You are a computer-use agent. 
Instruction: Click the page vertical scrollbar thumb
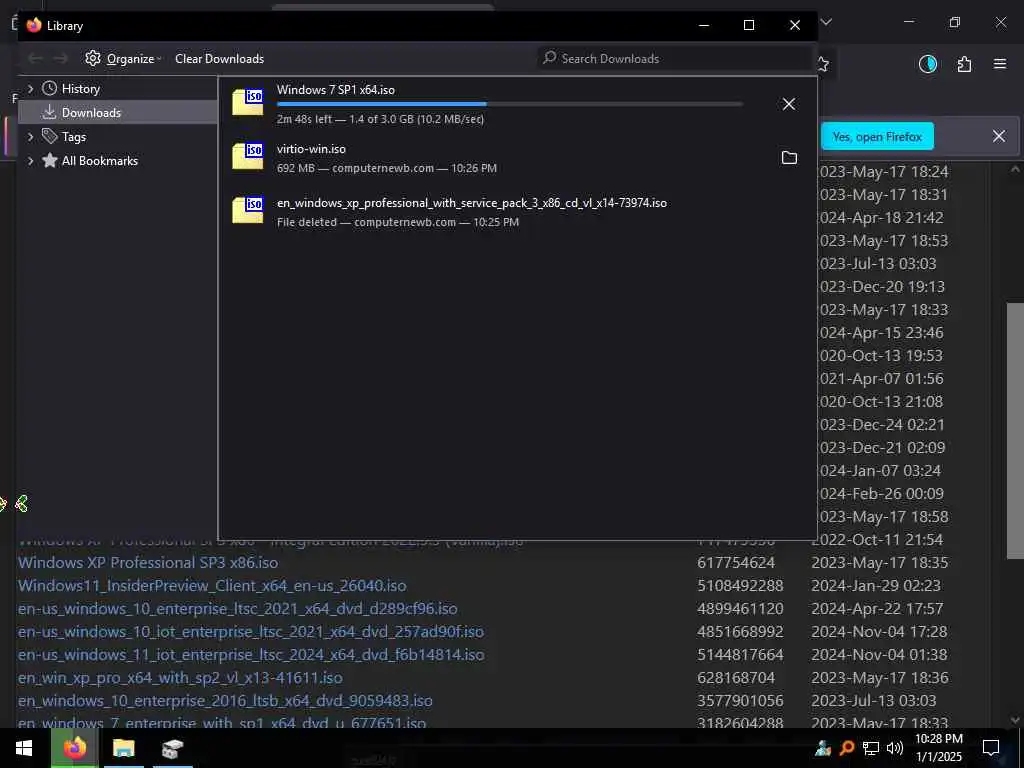pyautogui.click(x=1015, y=430)
